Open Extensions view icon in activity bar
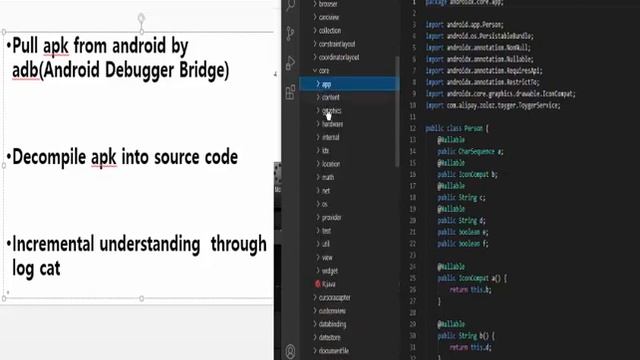The image size is (640, 360). [290, 92]
